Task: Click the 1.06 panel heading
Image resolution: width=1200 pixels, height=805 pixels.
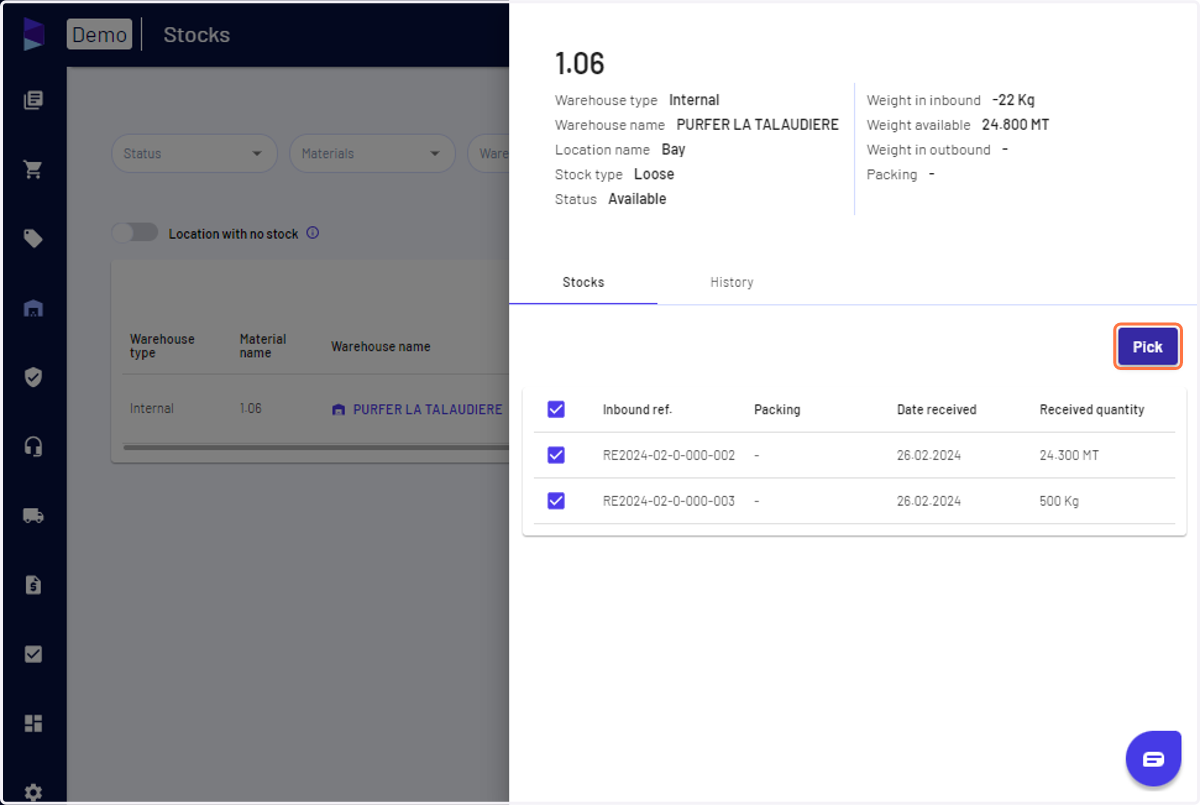Action: click(x=580, y=63)
